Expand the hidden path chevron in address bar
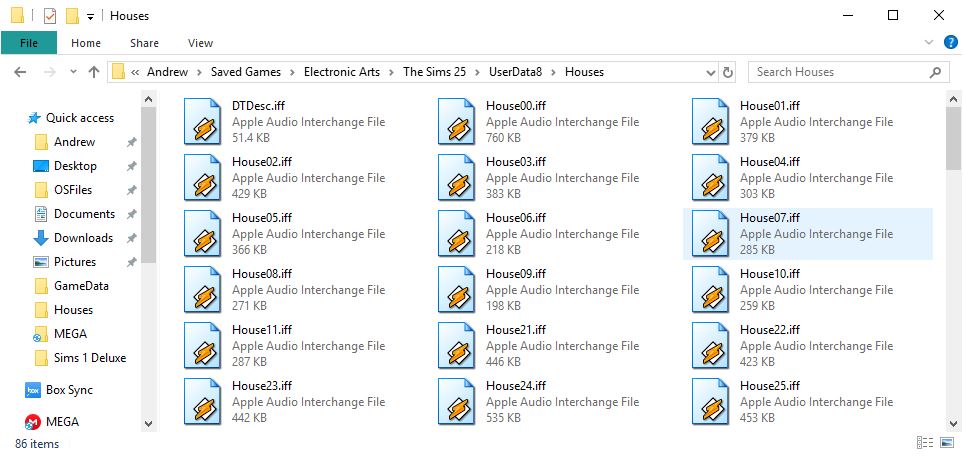This screenshot has width=963, height=456. pyautogui.click(x=135, y=72)
